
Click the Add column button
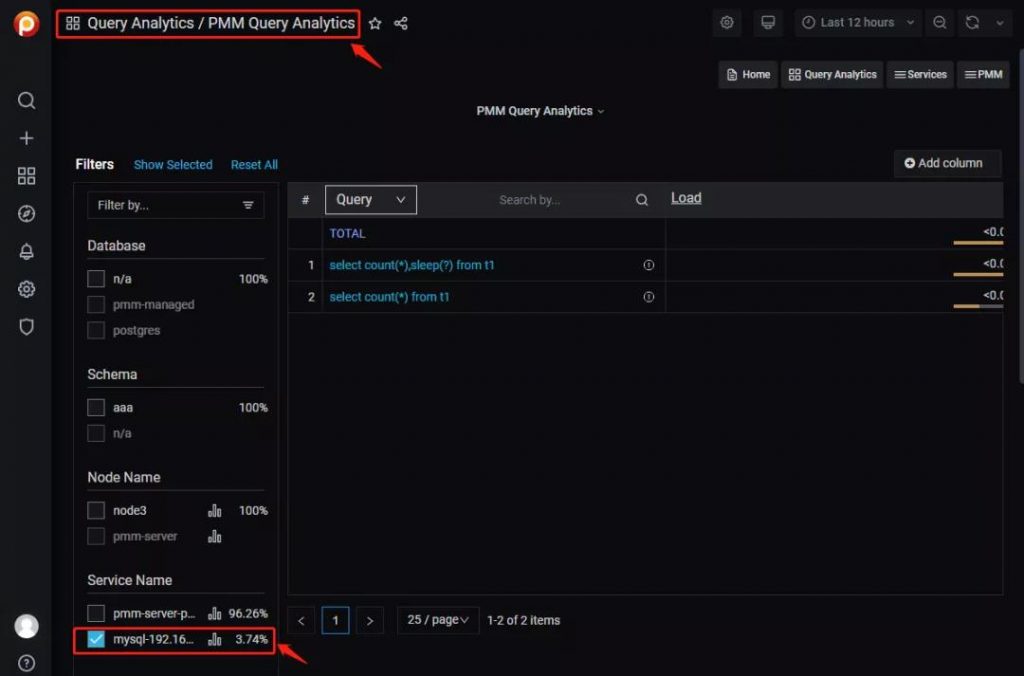947,163
